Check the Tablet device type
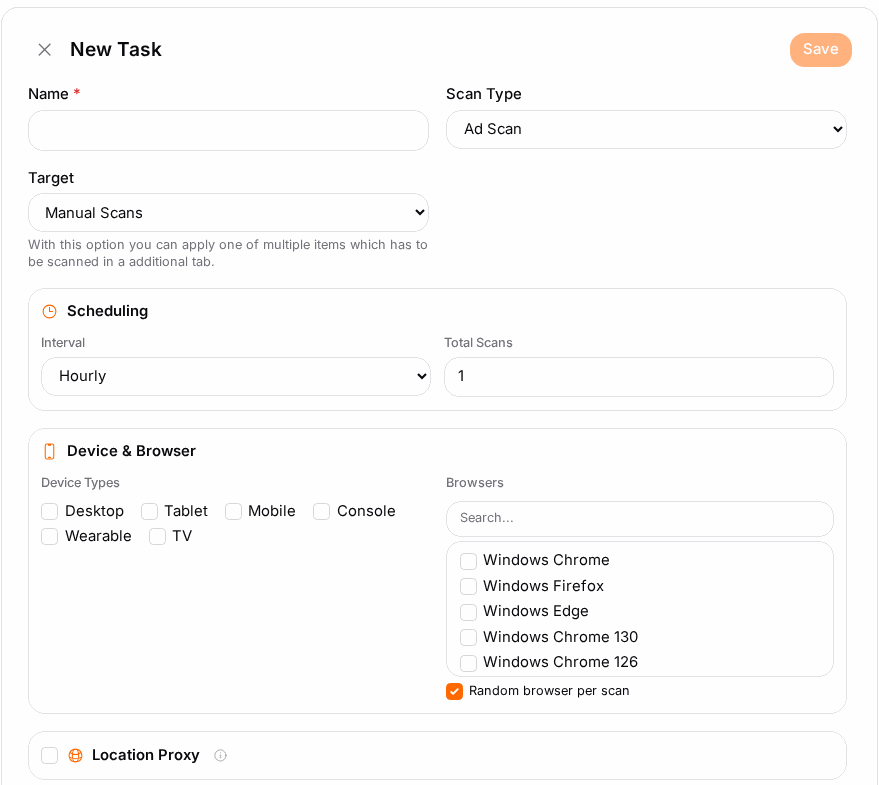 149,511
